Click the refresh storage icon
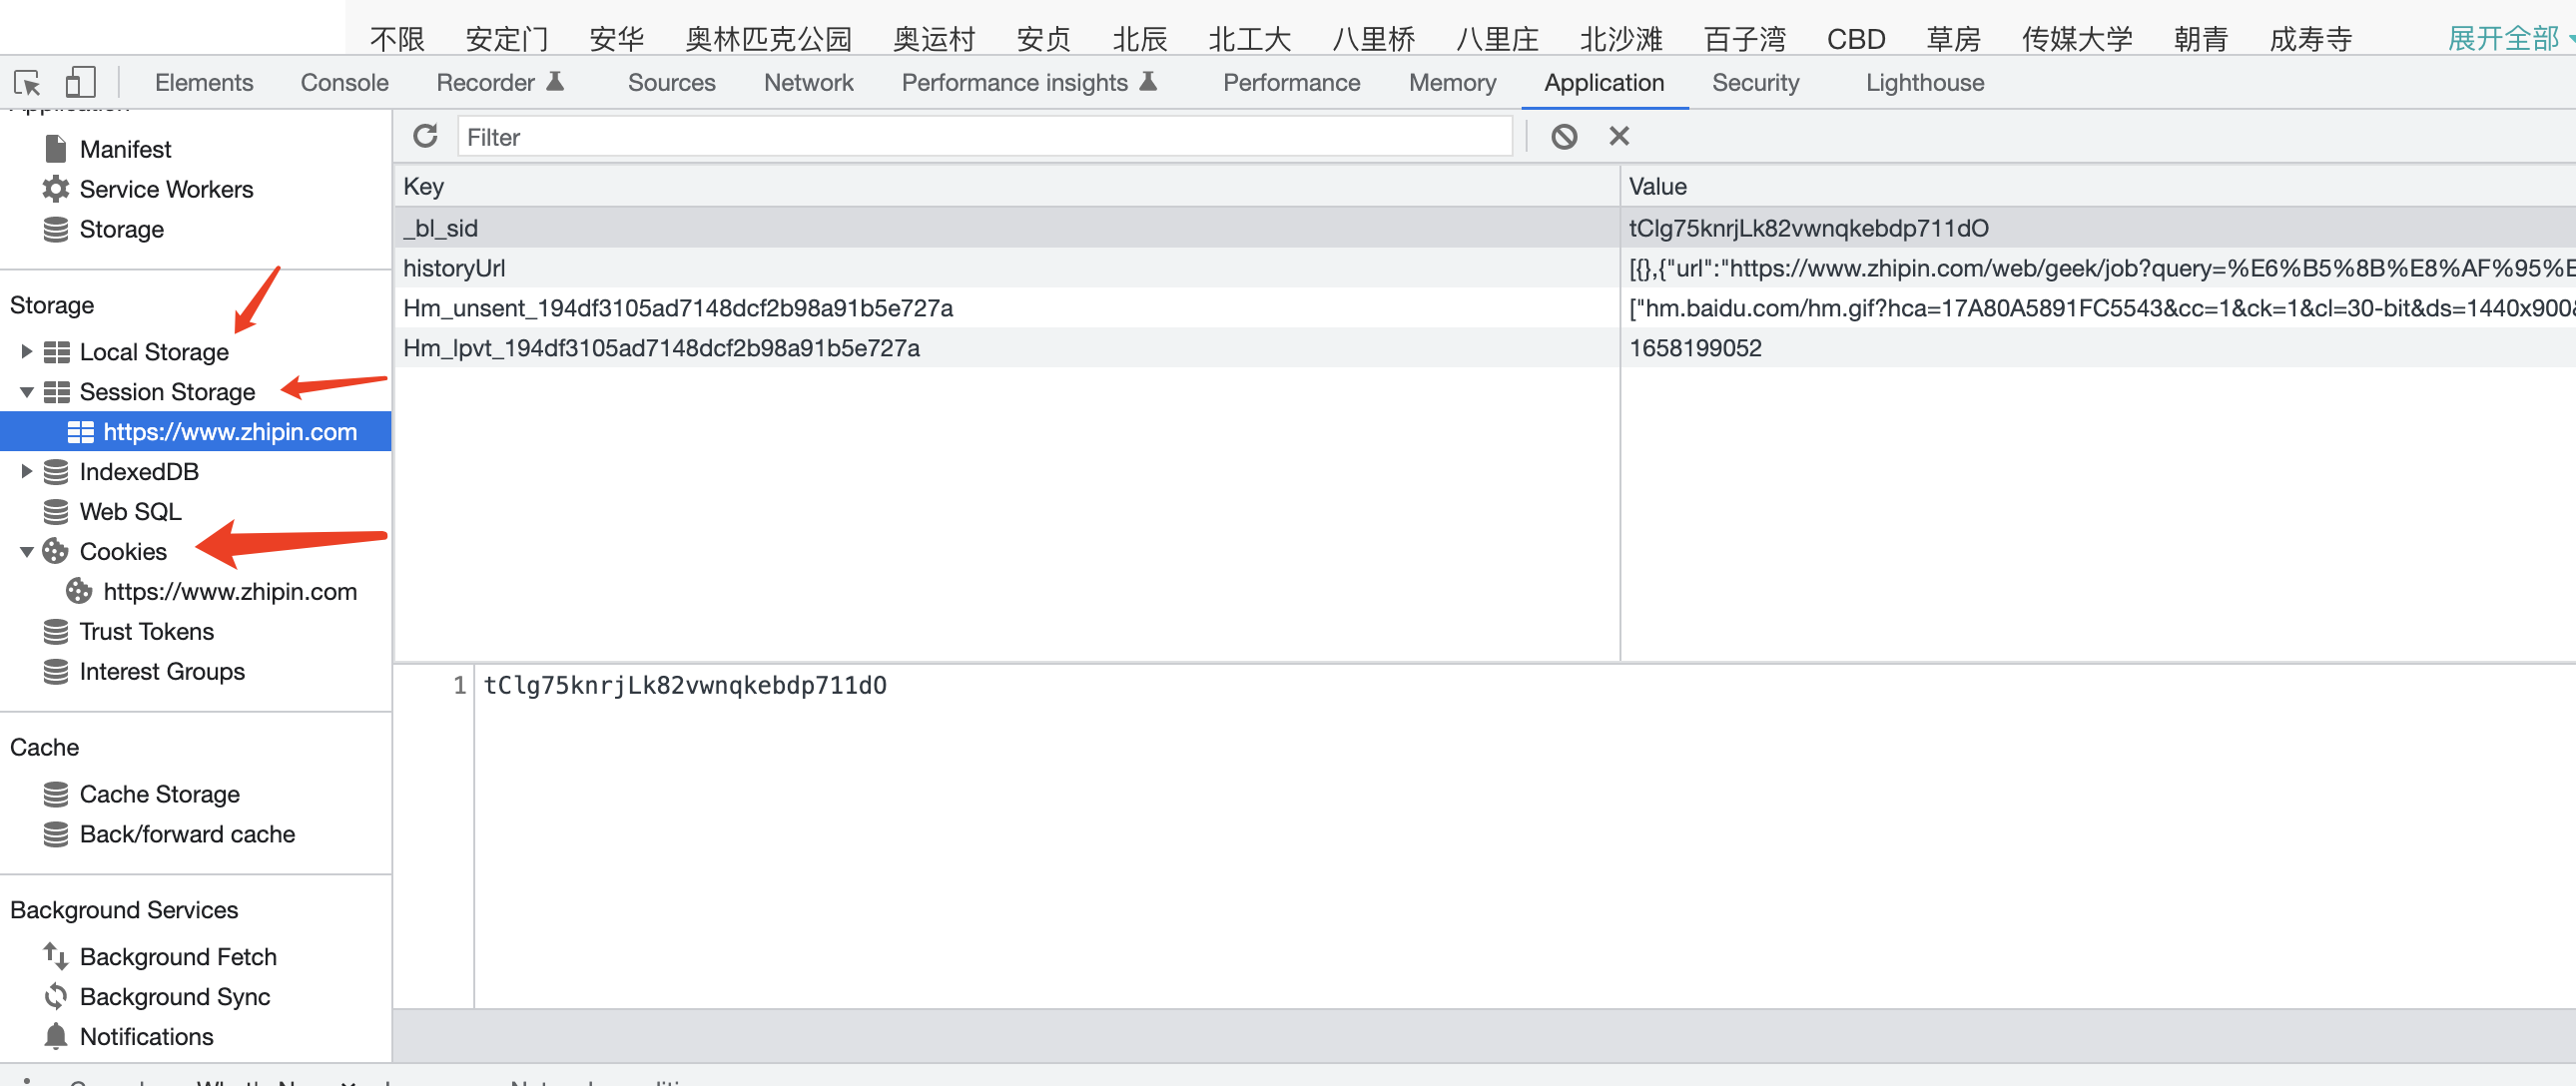Viewport: 2576px width, 1086px height. click(x=425, y=136)
